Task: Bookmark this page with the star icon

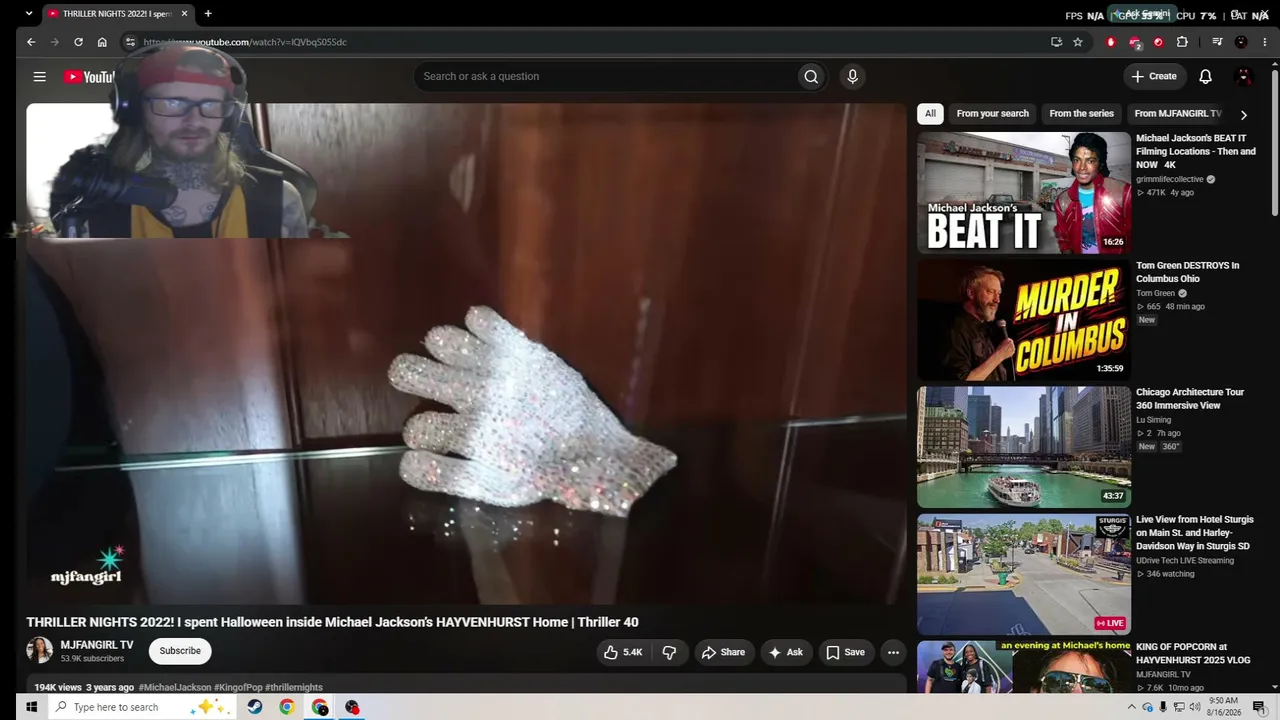Action: 1078,42
